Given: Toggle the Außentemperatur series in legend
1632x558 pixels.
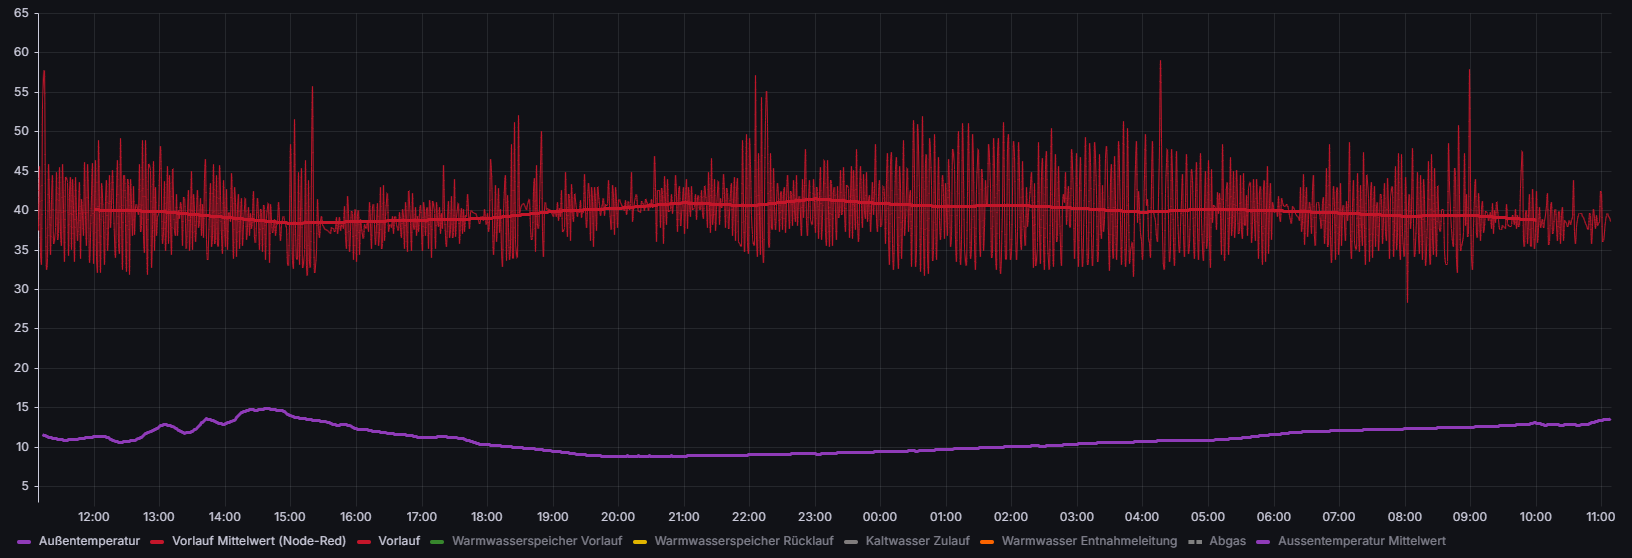Looking at the screenshot, I should (89, 541).
